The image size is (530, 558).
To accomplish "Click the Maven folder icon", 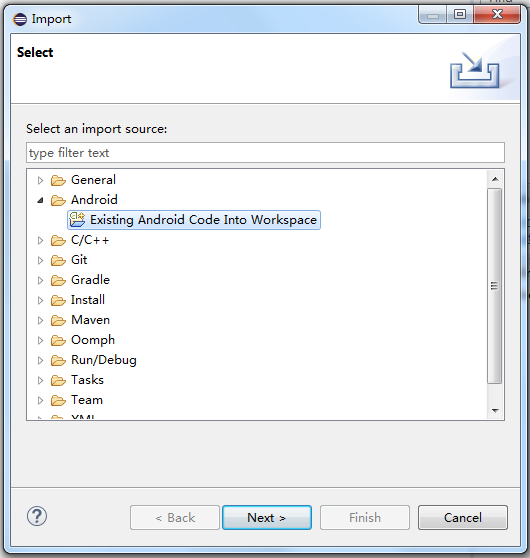I will point(58,320).
